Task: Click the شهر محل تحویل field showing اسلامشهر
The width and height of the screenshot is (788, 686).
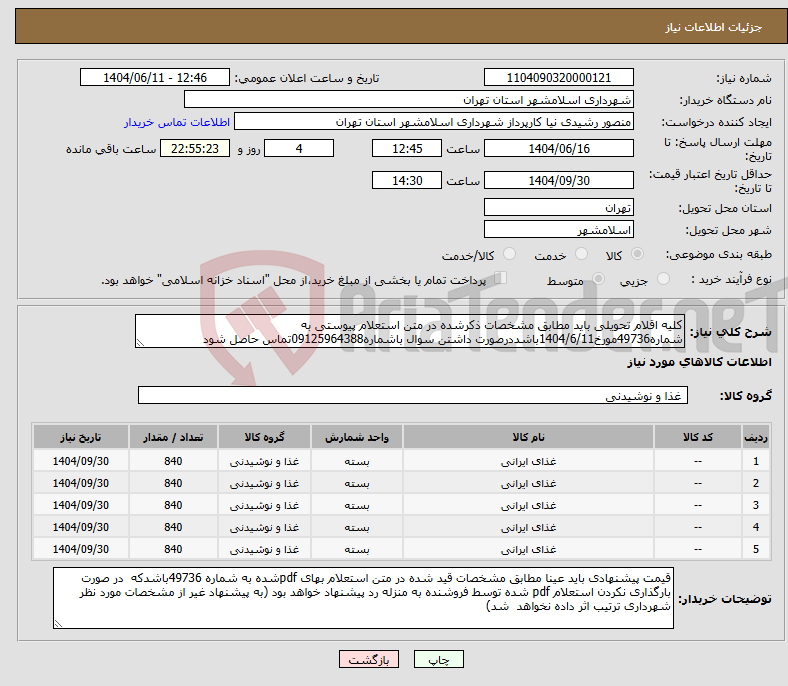Action: (558, 230)
